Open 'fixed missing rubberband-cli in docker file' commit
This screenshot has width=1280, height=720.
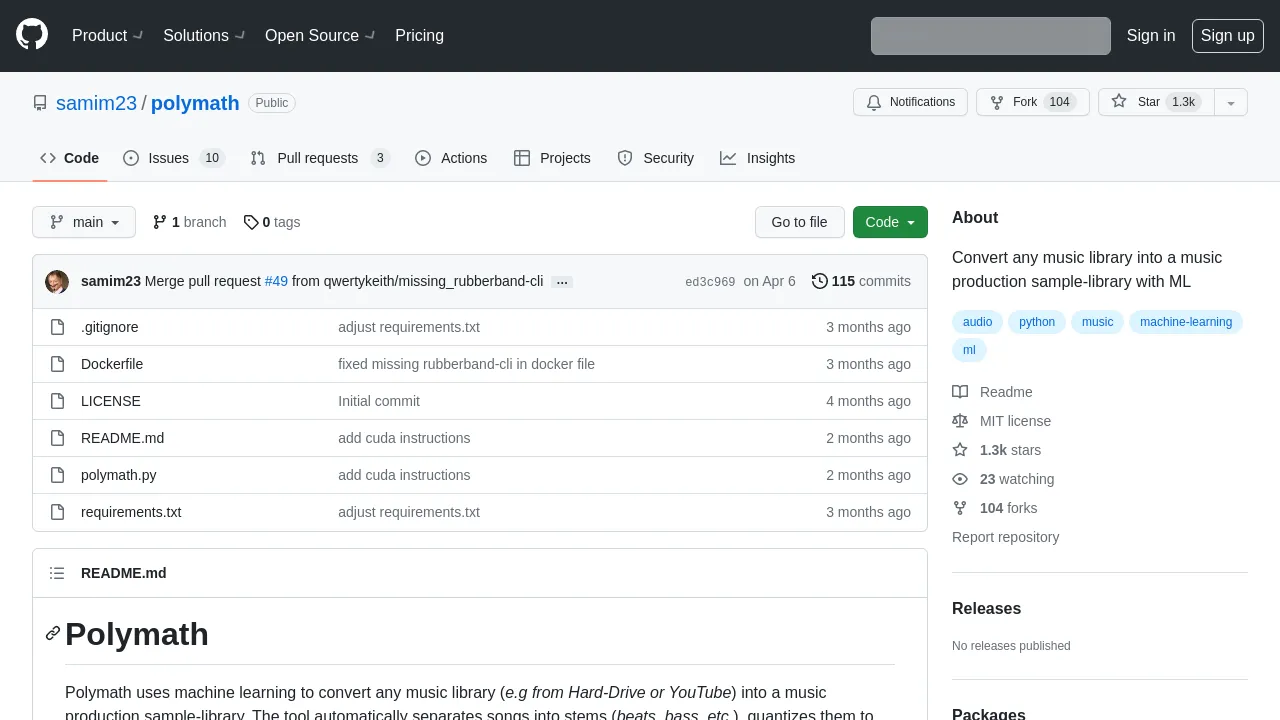[466, 364]
